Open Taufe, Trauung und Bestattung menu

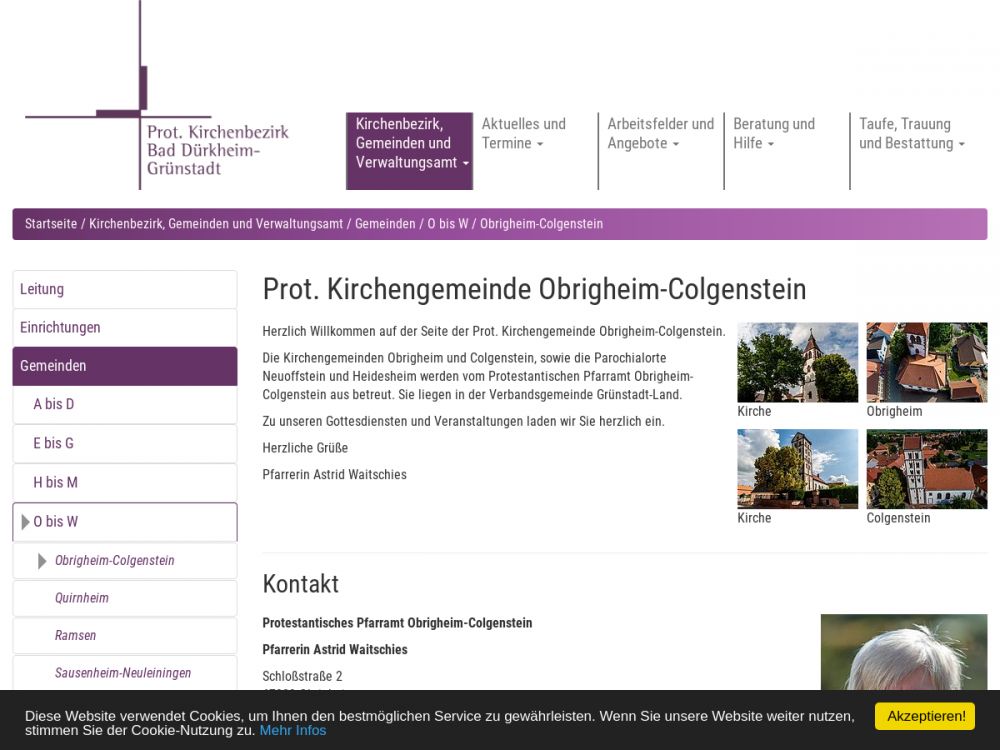click(x=911, y=134)
